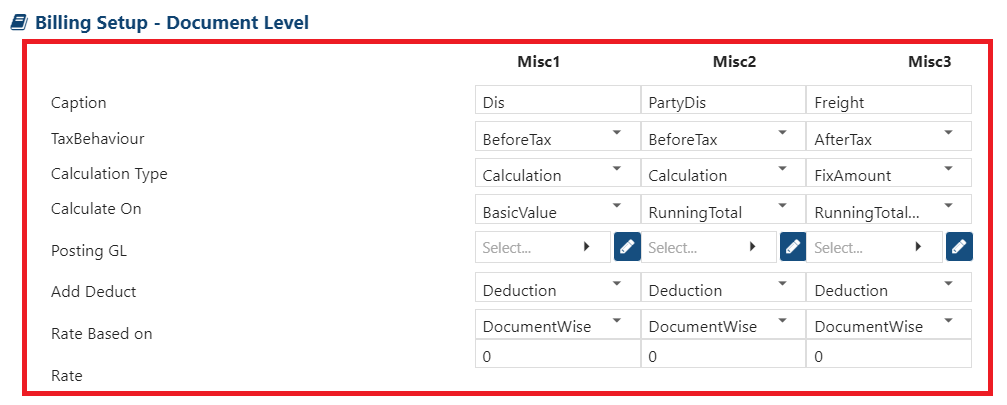Image resolution: width=1007 pixels, height=405 pixels.
Task: Open the Misc3 Posting GL Select picker
Action: point(875,246)
